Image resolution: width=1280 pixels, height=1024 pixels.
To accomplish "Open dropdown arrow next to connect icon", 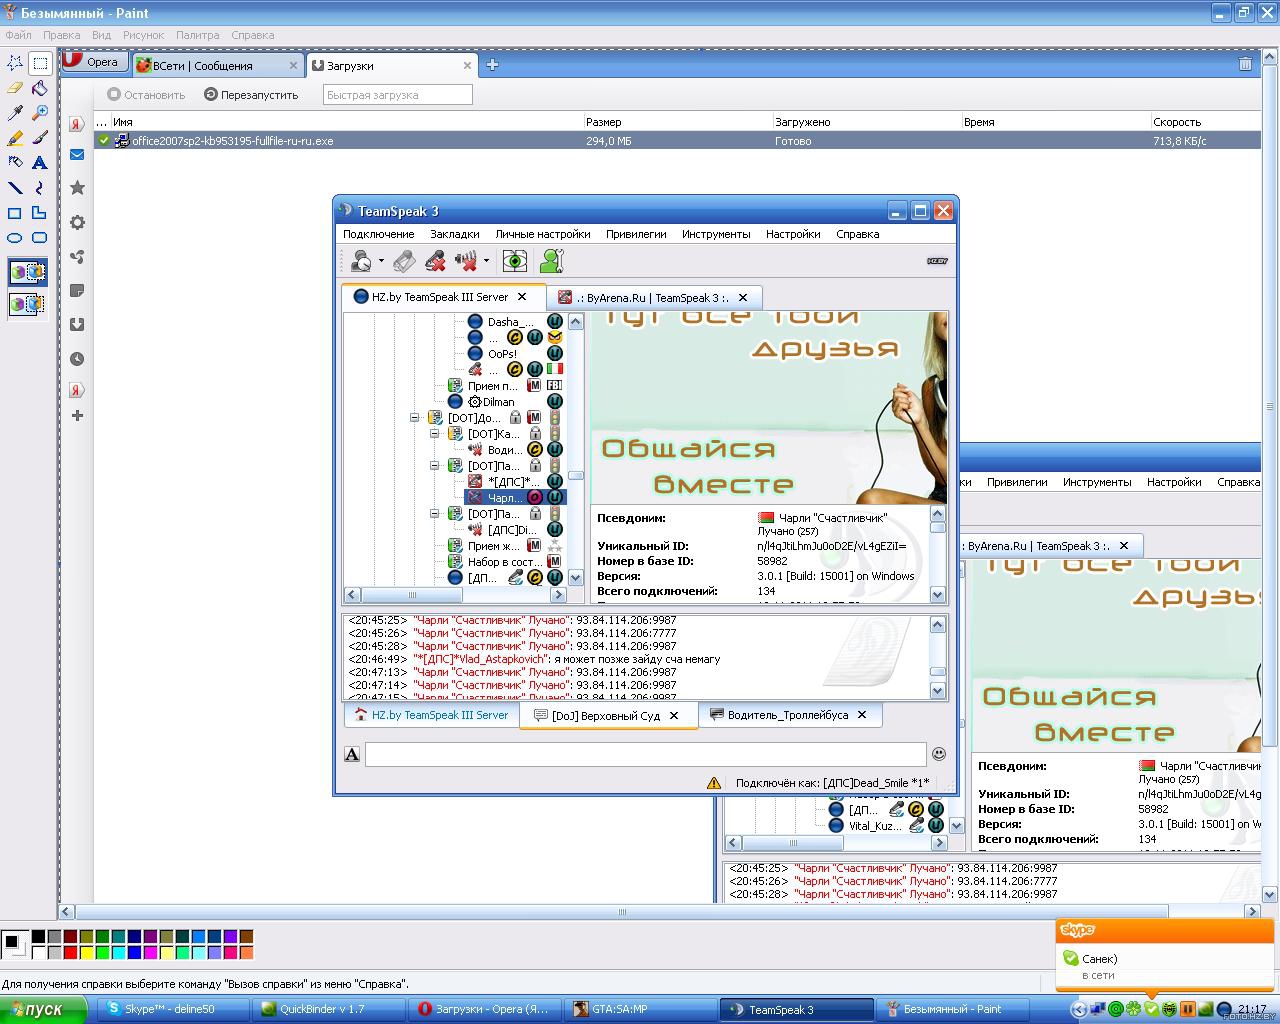I will pos(382,262).
